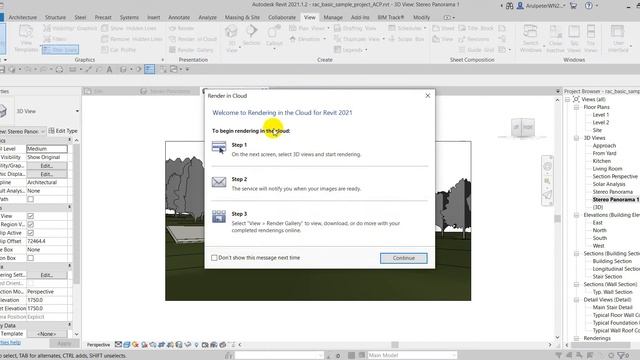Click the Far Clip Offset value field
The width and height of the screenshot is (640, 360).
click(47, 241)
